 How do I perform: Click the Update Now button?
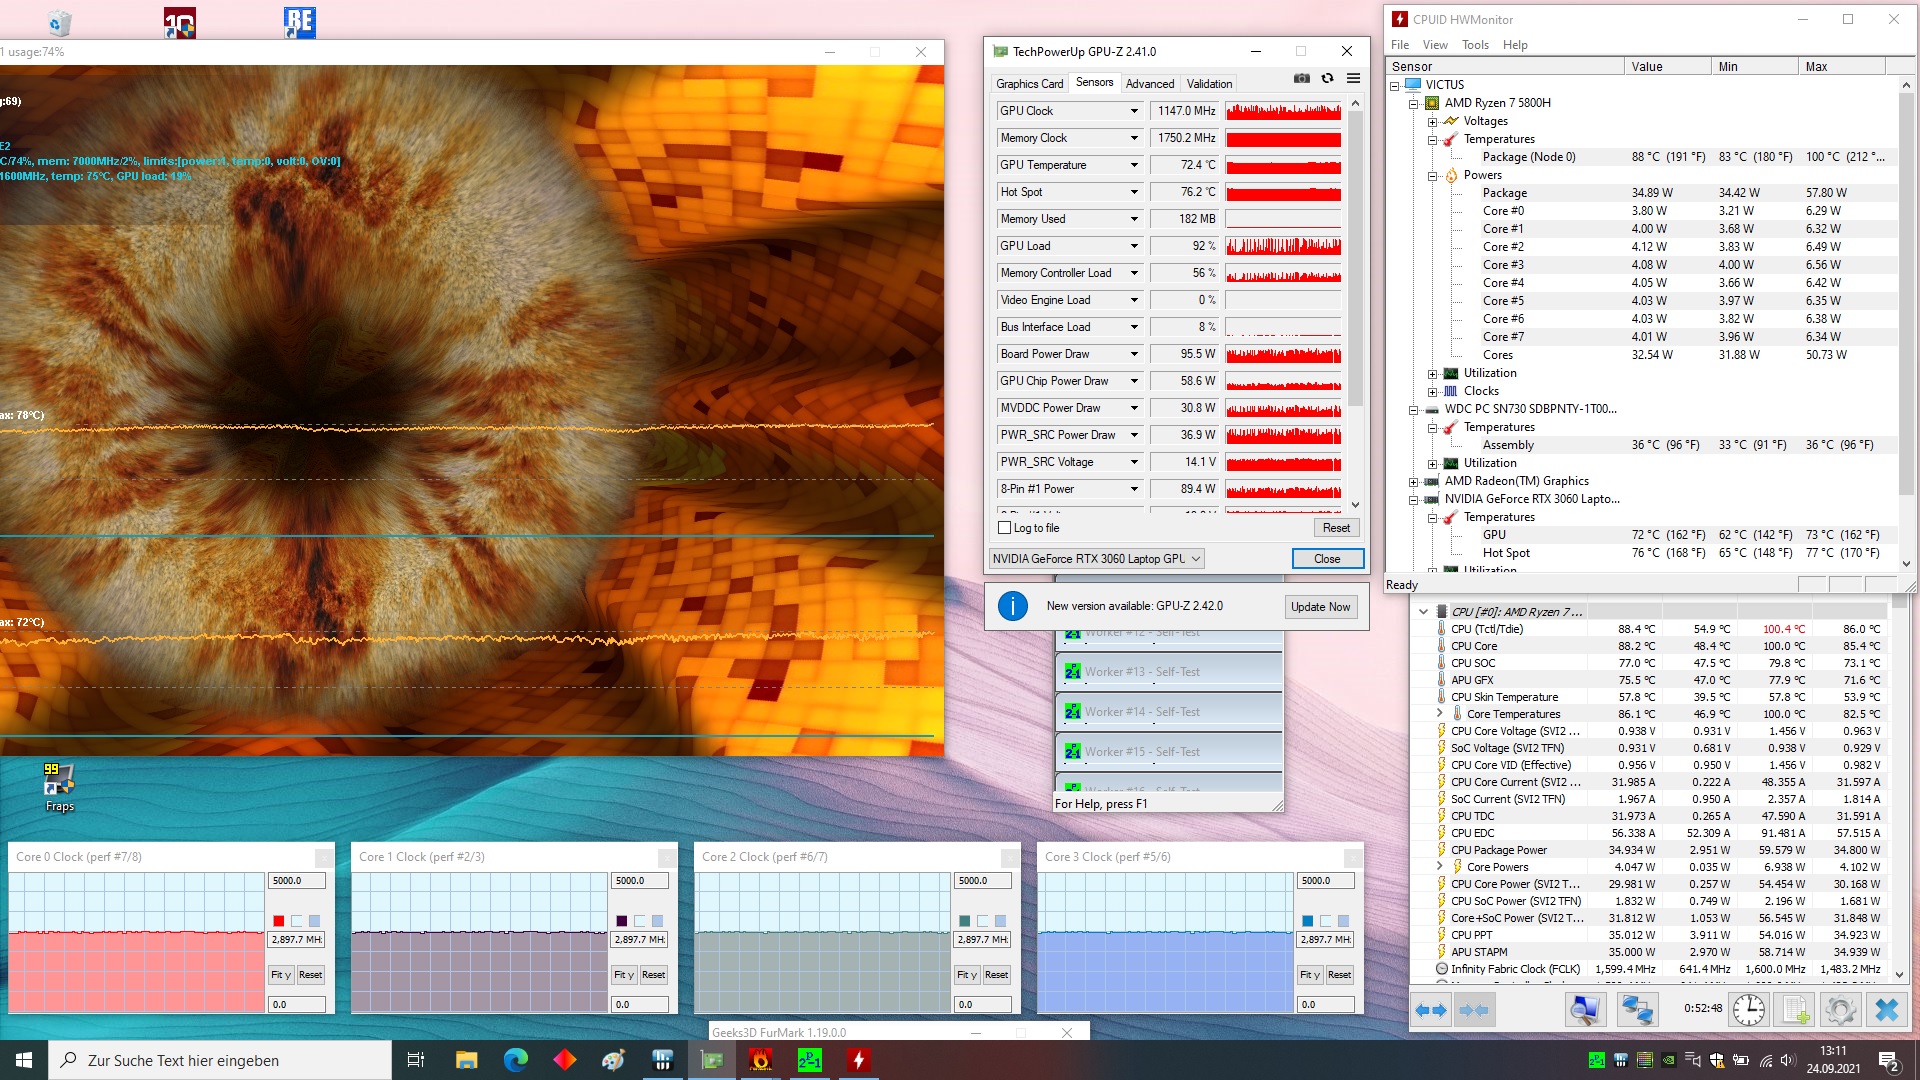1320,607
